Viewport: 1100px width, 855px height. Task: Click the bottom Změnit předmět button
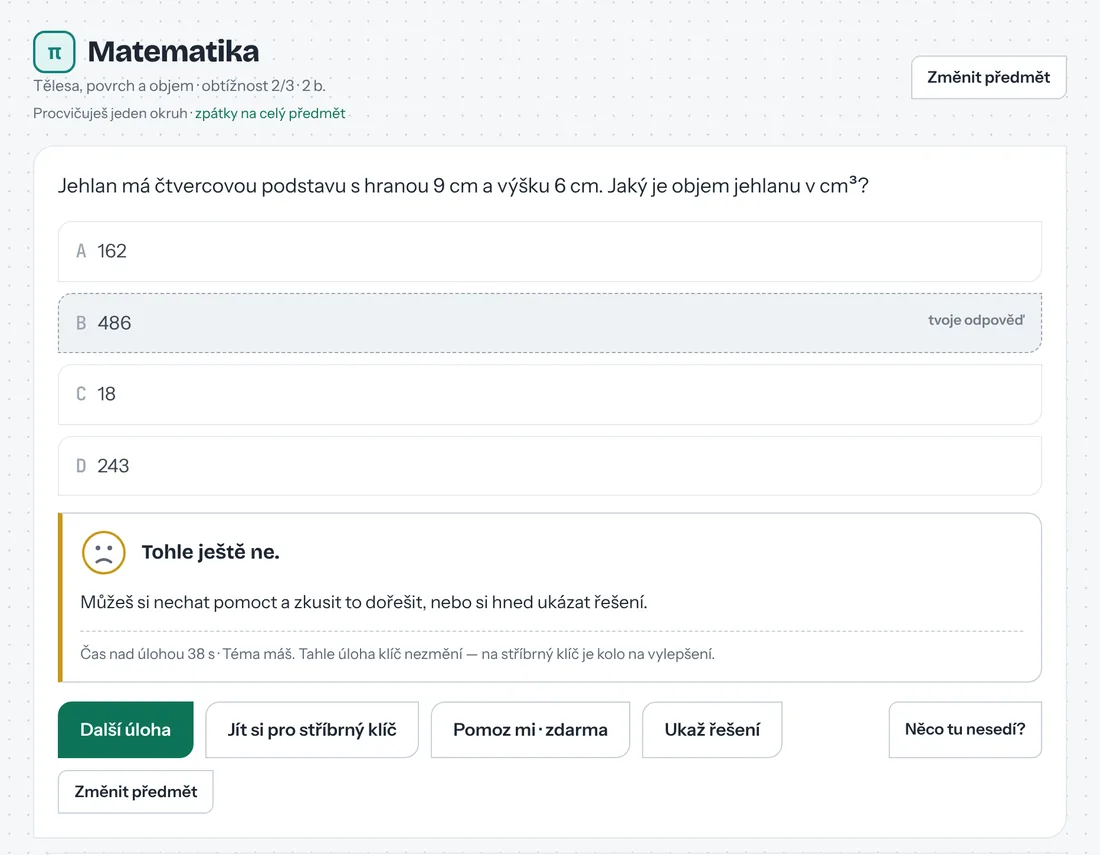[x=135, y=792]
